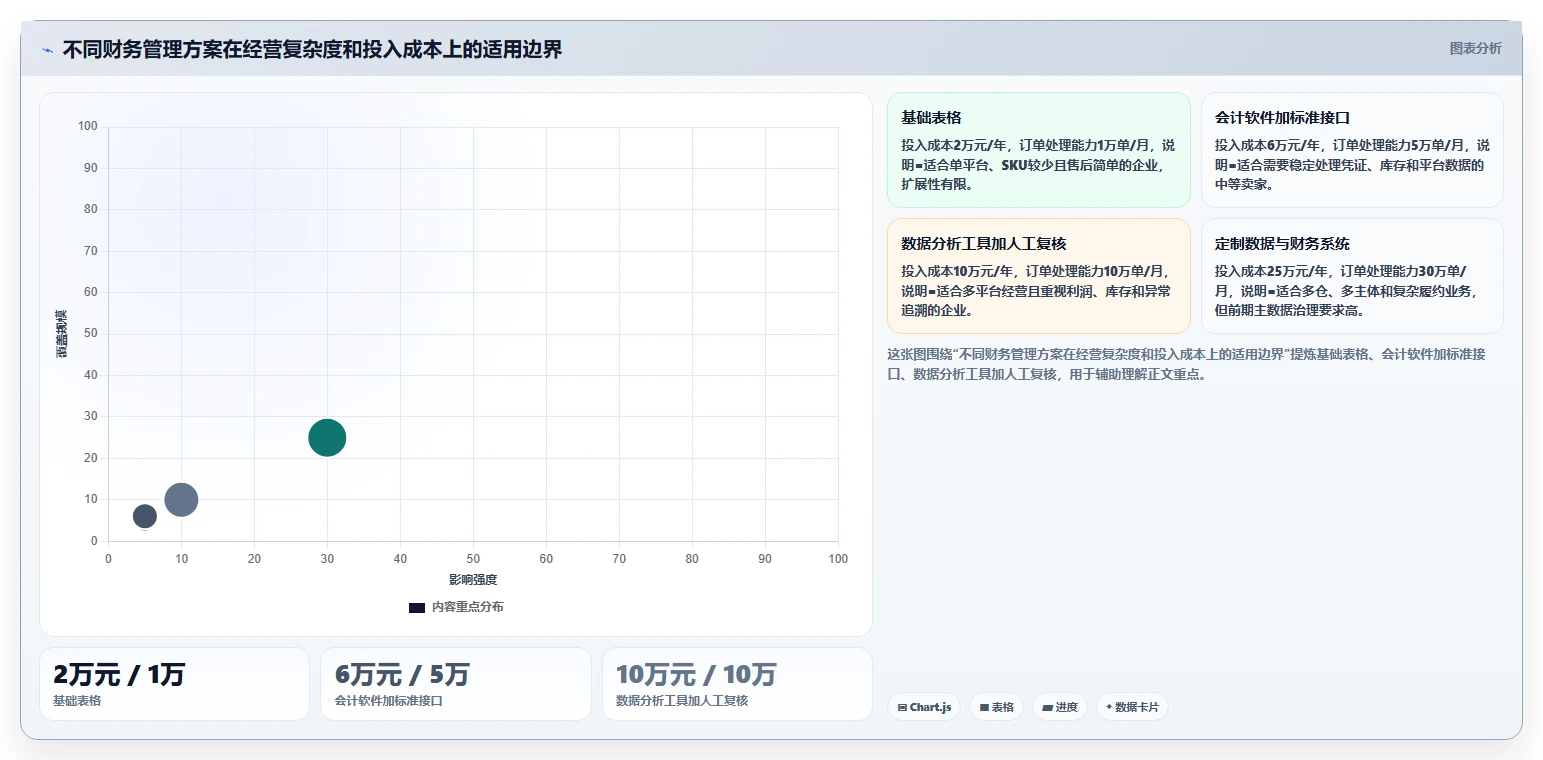Toggle the 内容重点分布 legend entry
The image size is (1543, 760).
pyautogui.click(x=456, y=607)
